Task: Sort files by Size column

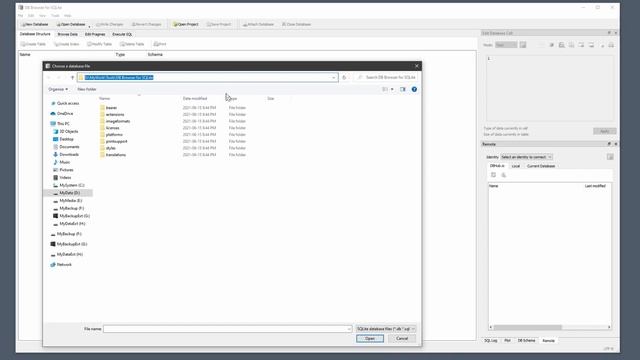Action: point(271,99)
